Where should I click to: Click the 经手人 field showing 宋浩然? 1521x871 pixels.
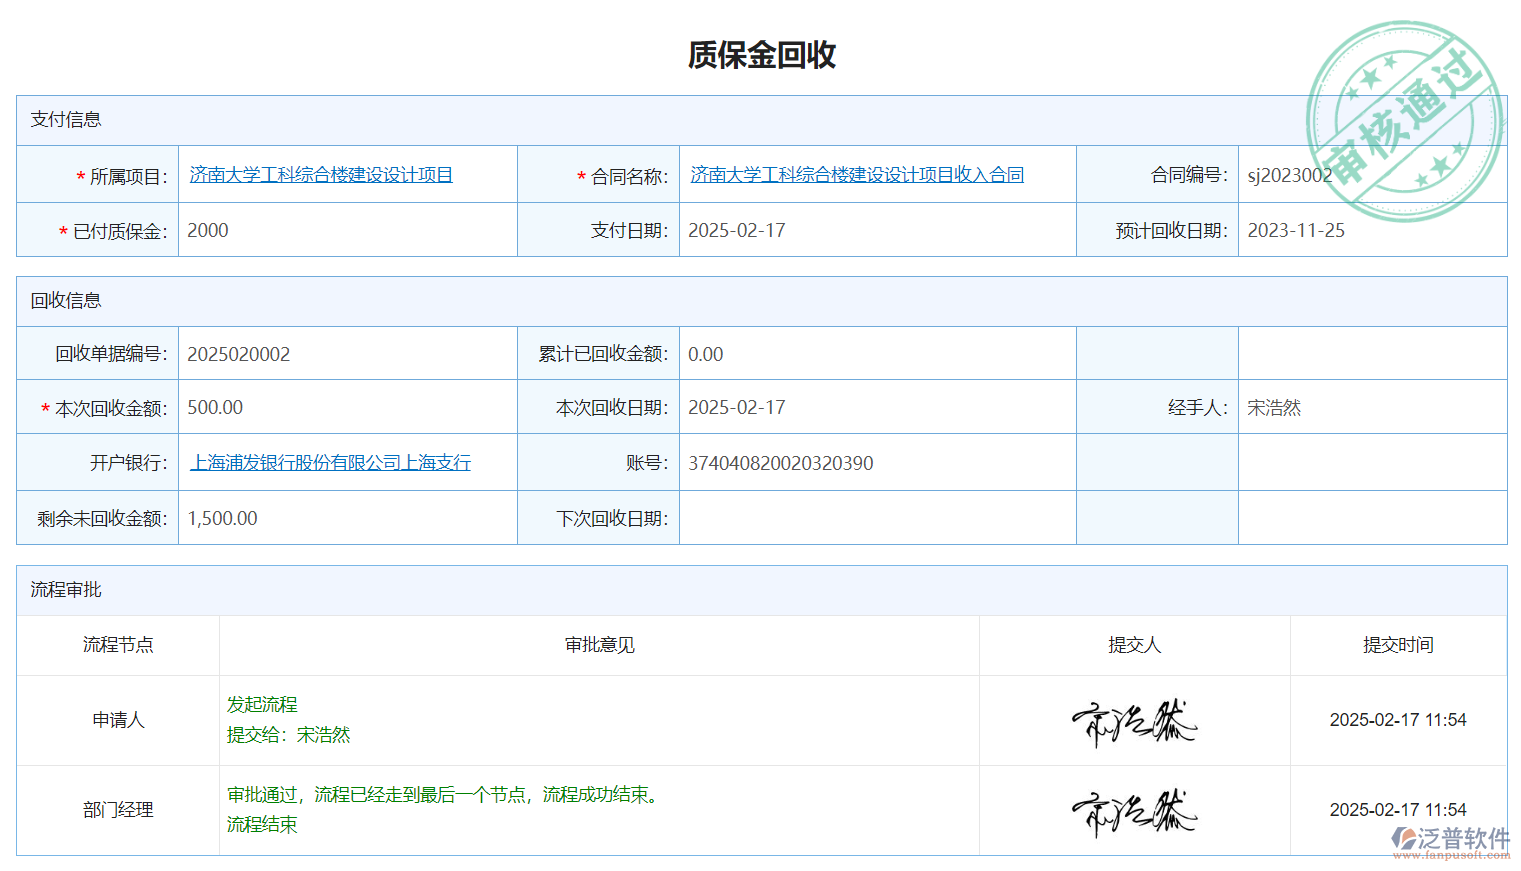pos(1274,408)
